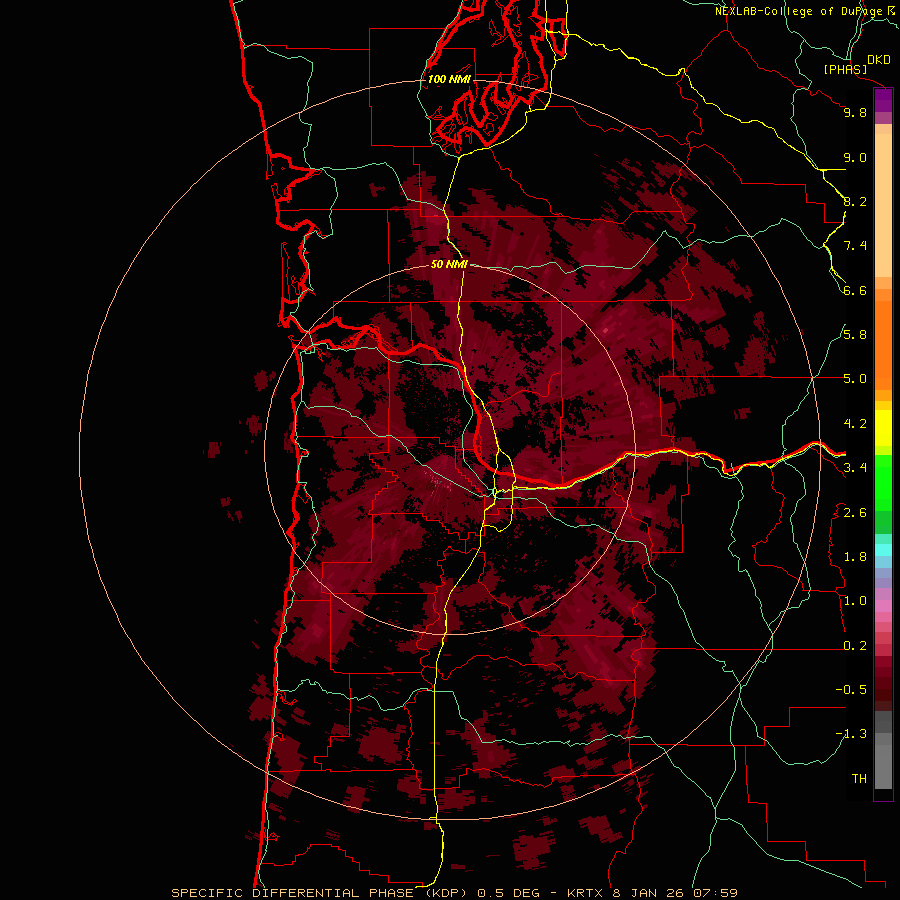
Task: Click the yellow band of the color scale
Action: click(x=883, y=428)
